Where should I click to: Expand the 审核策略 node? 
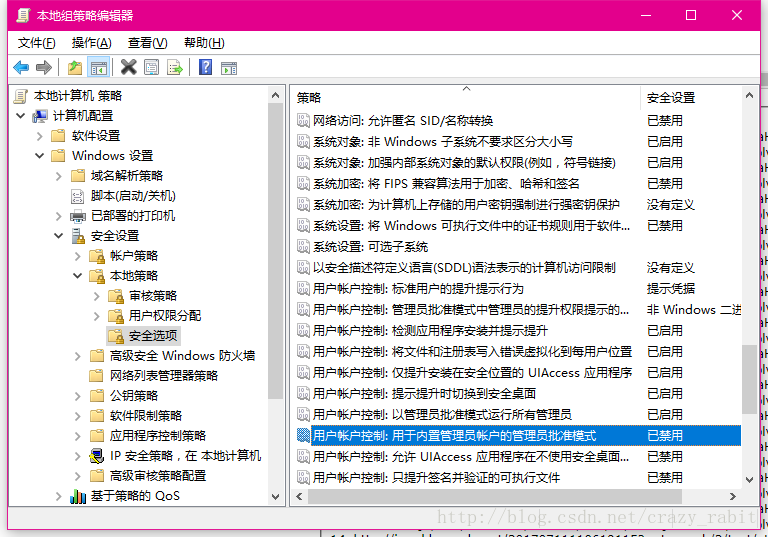pyautogui.click(x=96, y=296)
